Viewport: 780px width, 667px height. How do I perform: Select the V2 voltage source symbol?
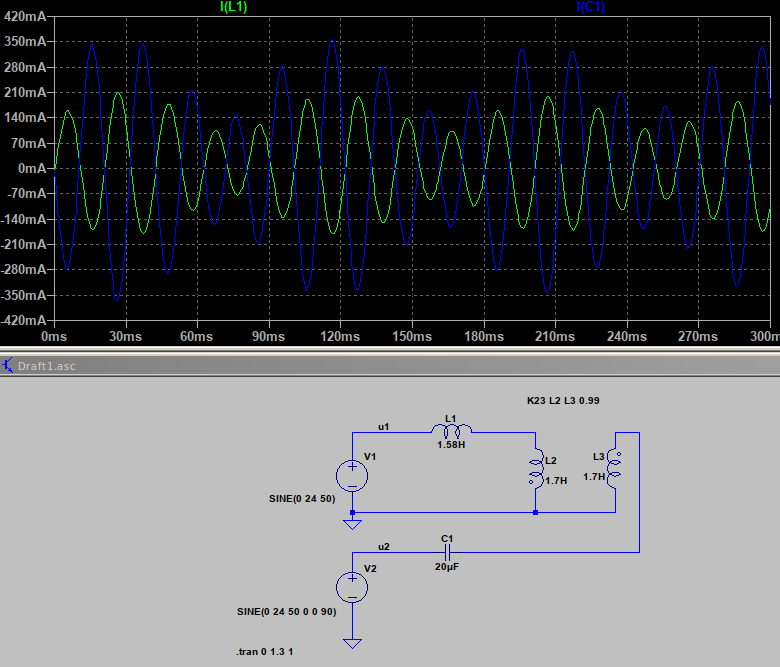tap(352, 584)
